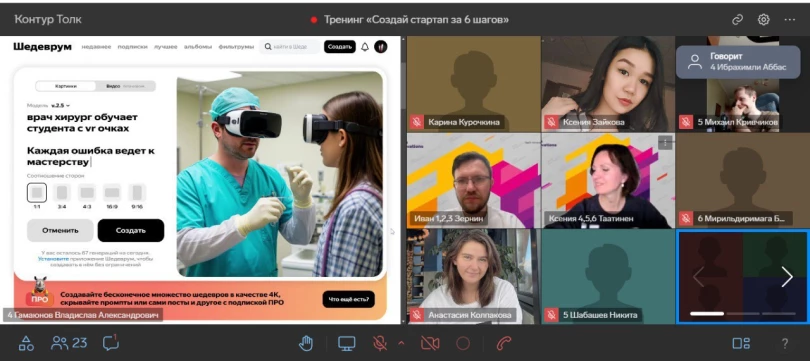Image resolution: width=810 pixels, height=361 pixels.
Task: Start recording with the circle icon
Action: click(463, 343)
